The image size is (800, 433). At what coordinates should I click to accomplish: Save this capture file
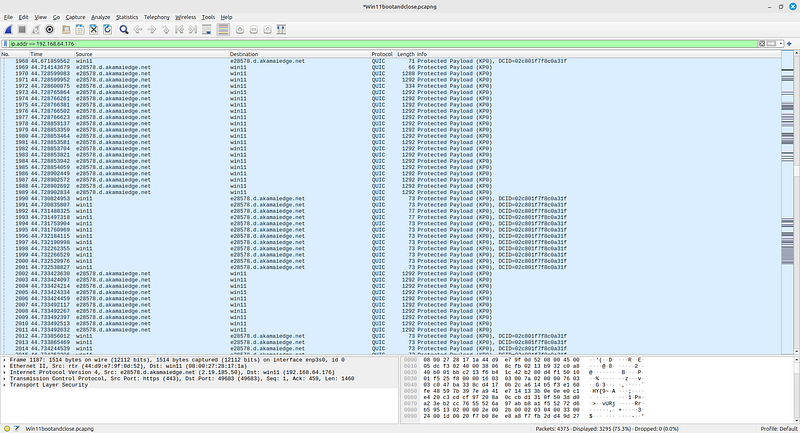point(80,30)
